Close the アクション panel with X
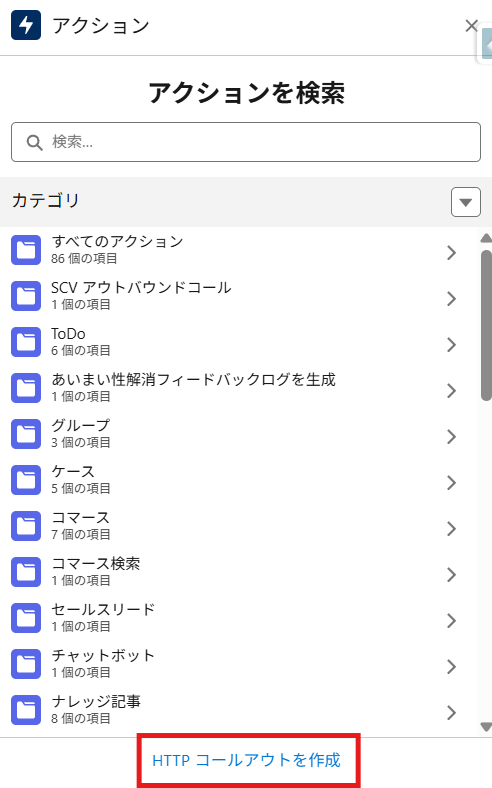 point(471,26)
